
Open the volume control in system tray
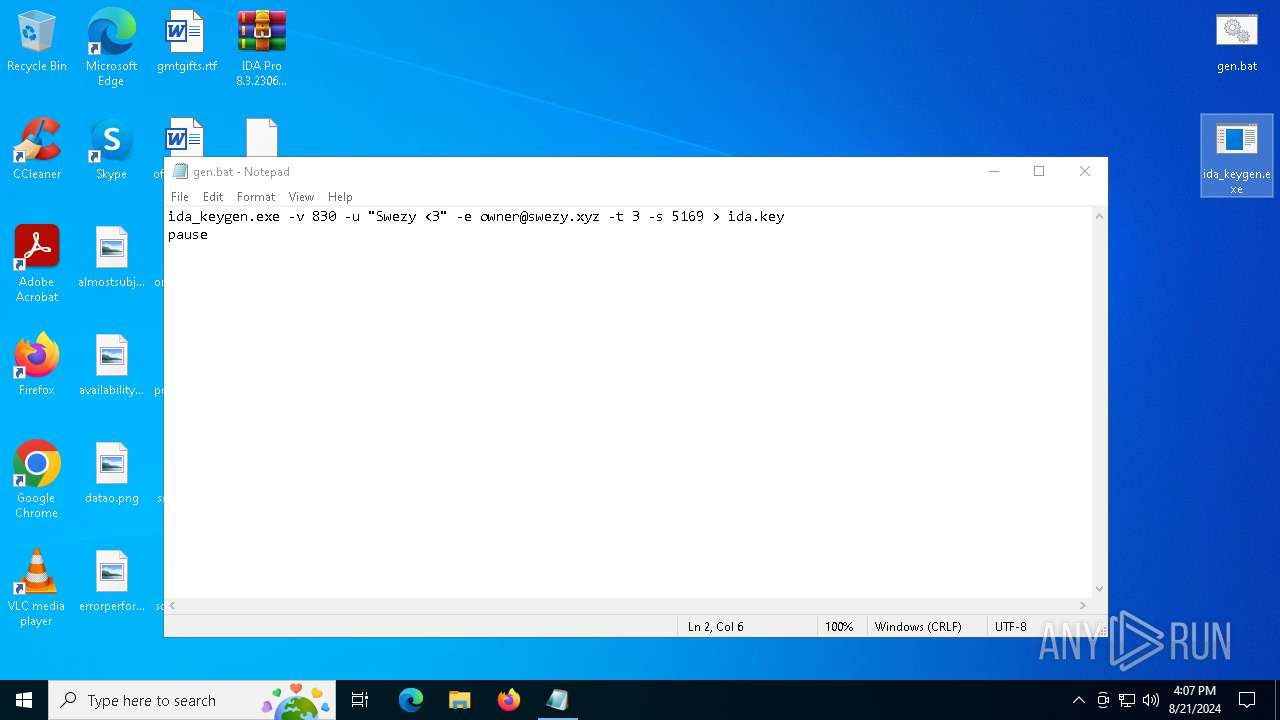pos(1151,700)
